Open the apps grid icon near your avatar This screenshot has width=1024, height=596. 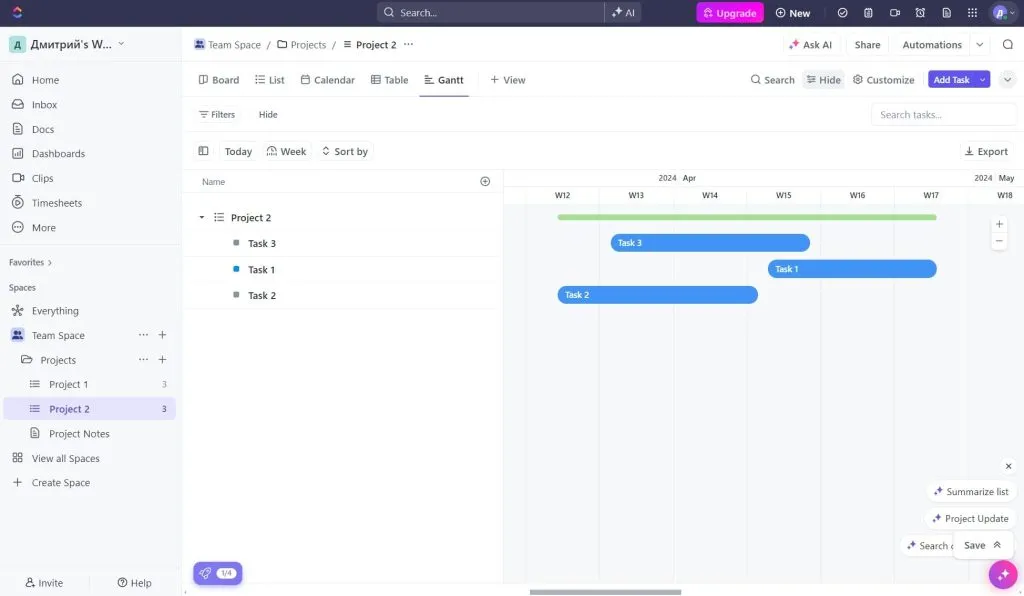point(972,13)
